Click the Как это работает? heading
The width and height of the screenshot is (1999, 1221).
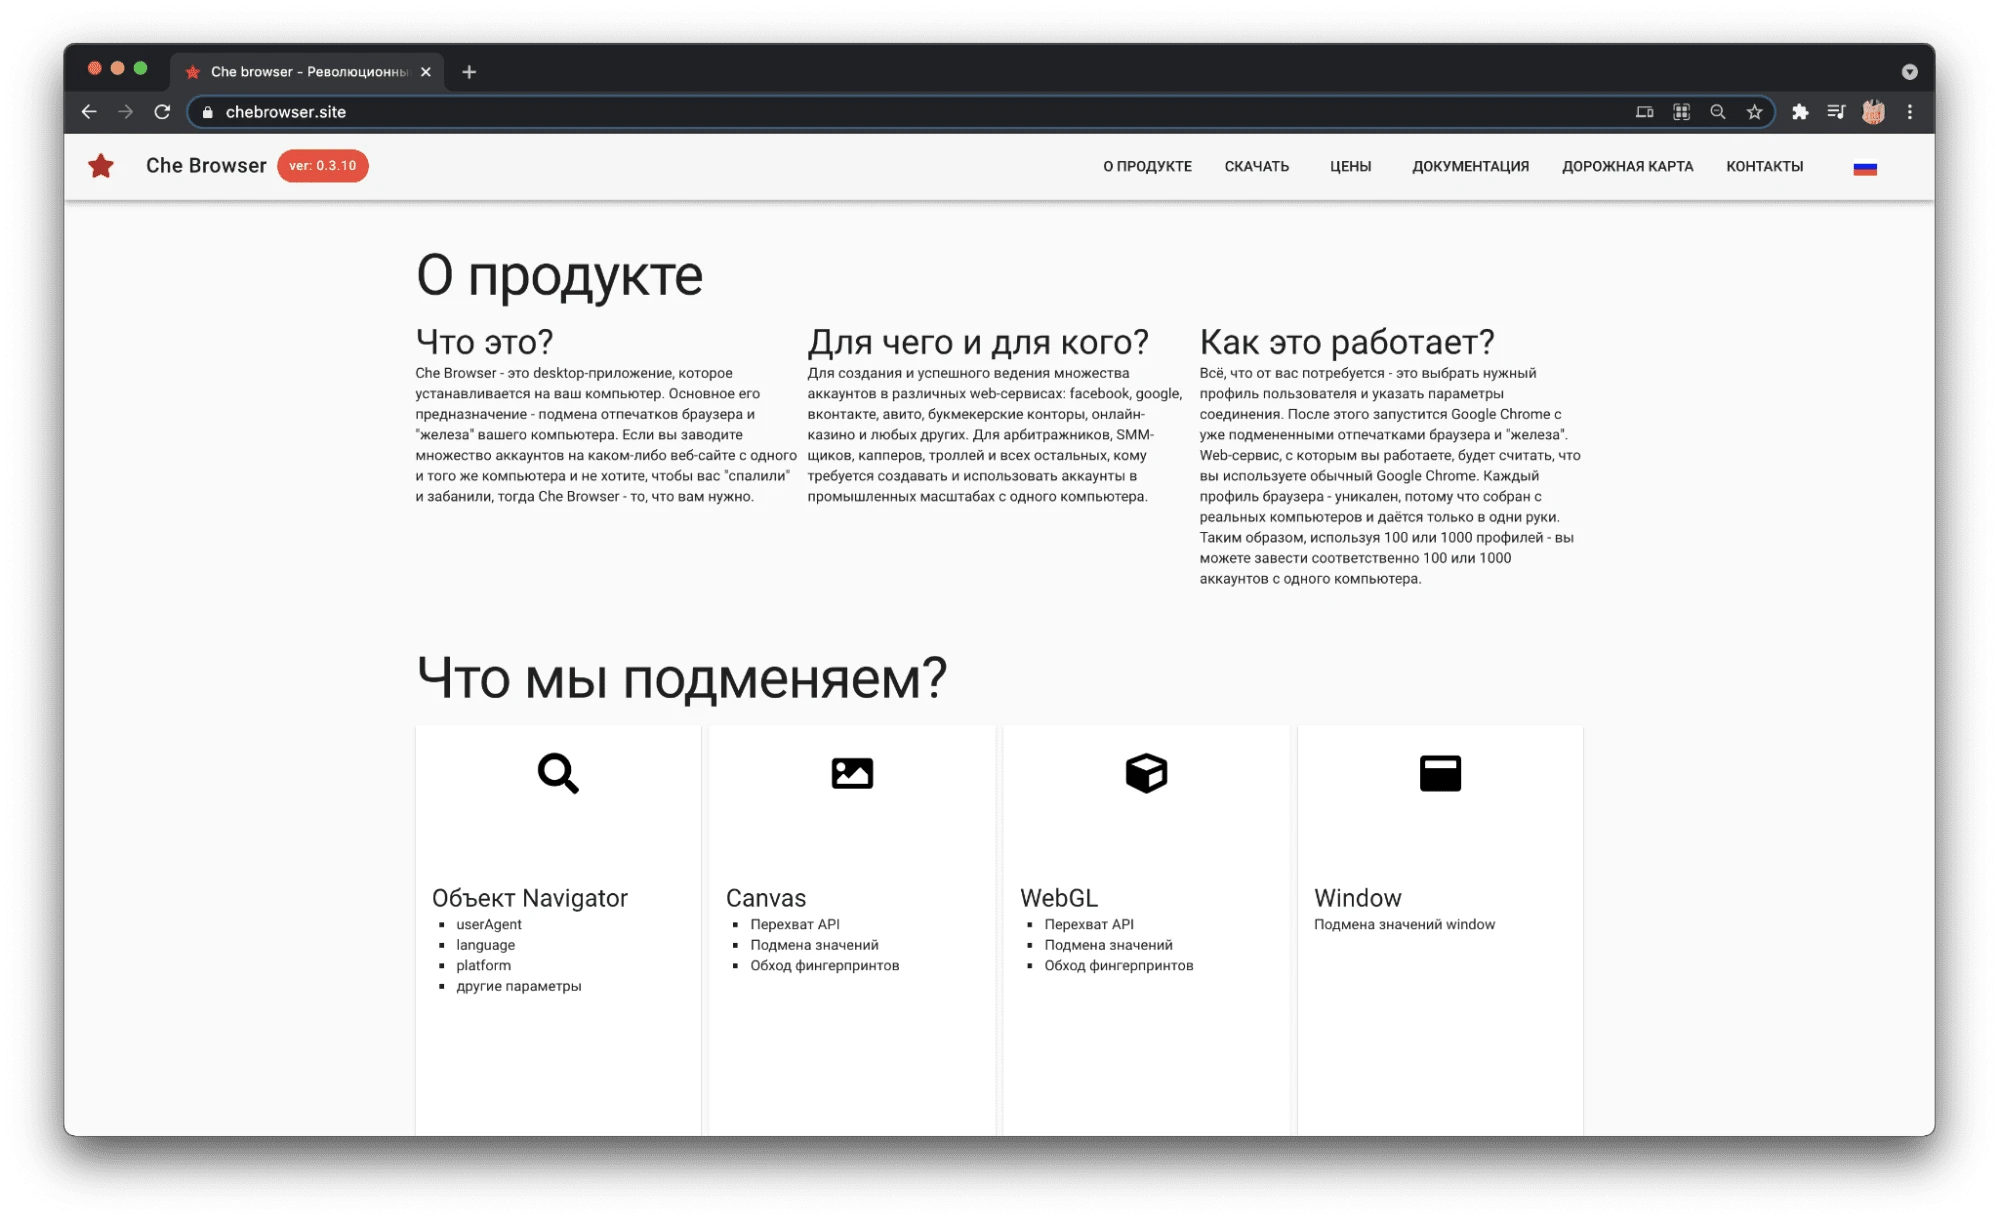[x=1347, y=342]
